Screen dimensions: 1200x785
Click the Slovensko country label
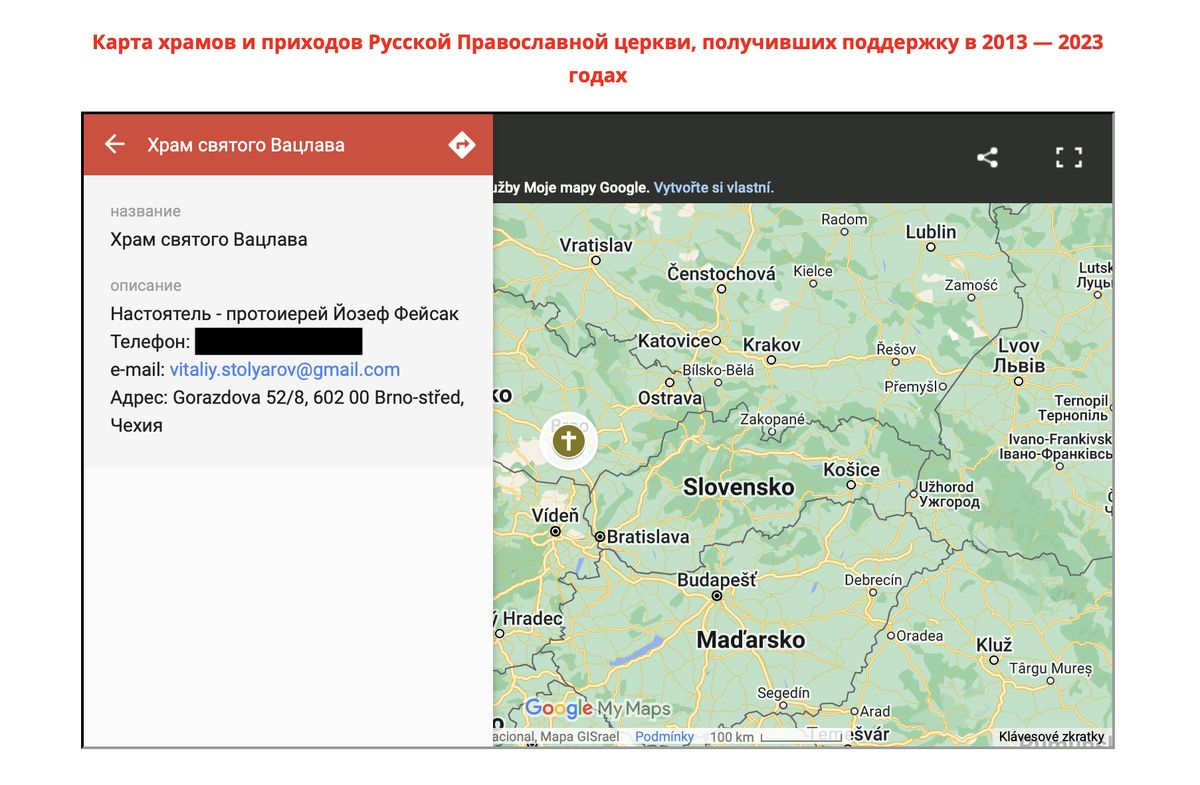739,487
